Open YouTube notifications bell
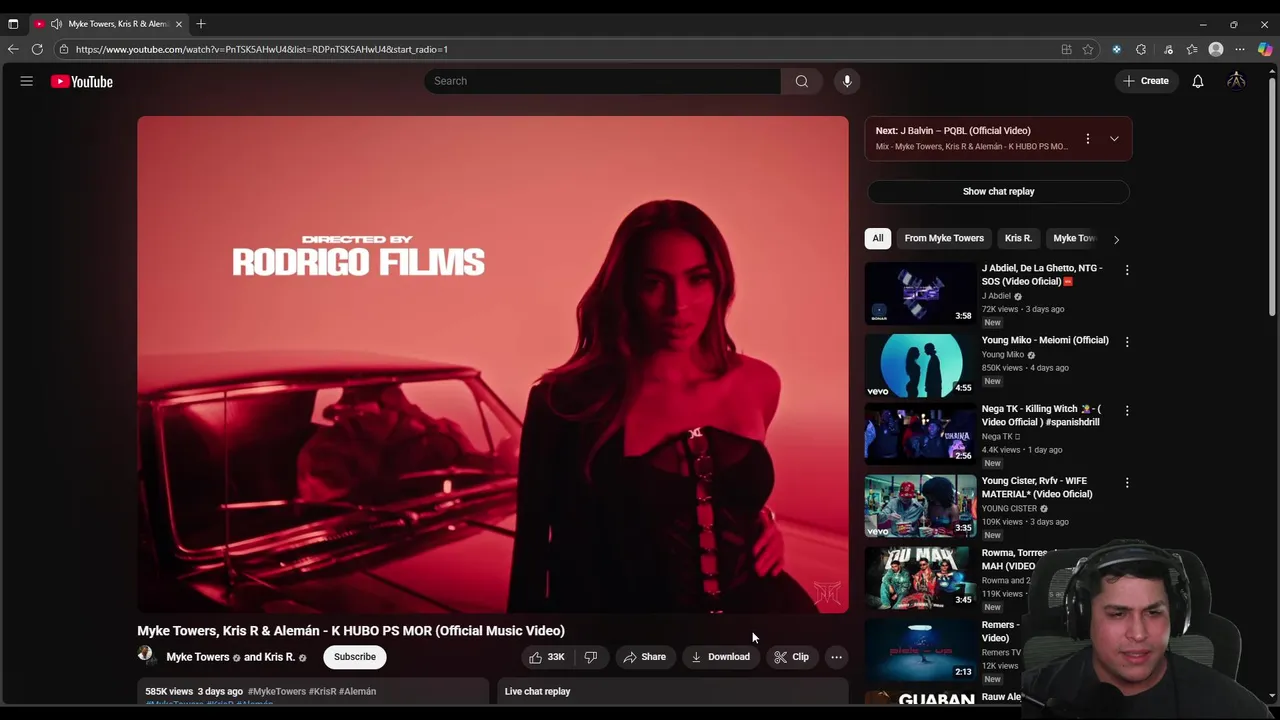1280x720 pixels. [x=1197, y=81]
